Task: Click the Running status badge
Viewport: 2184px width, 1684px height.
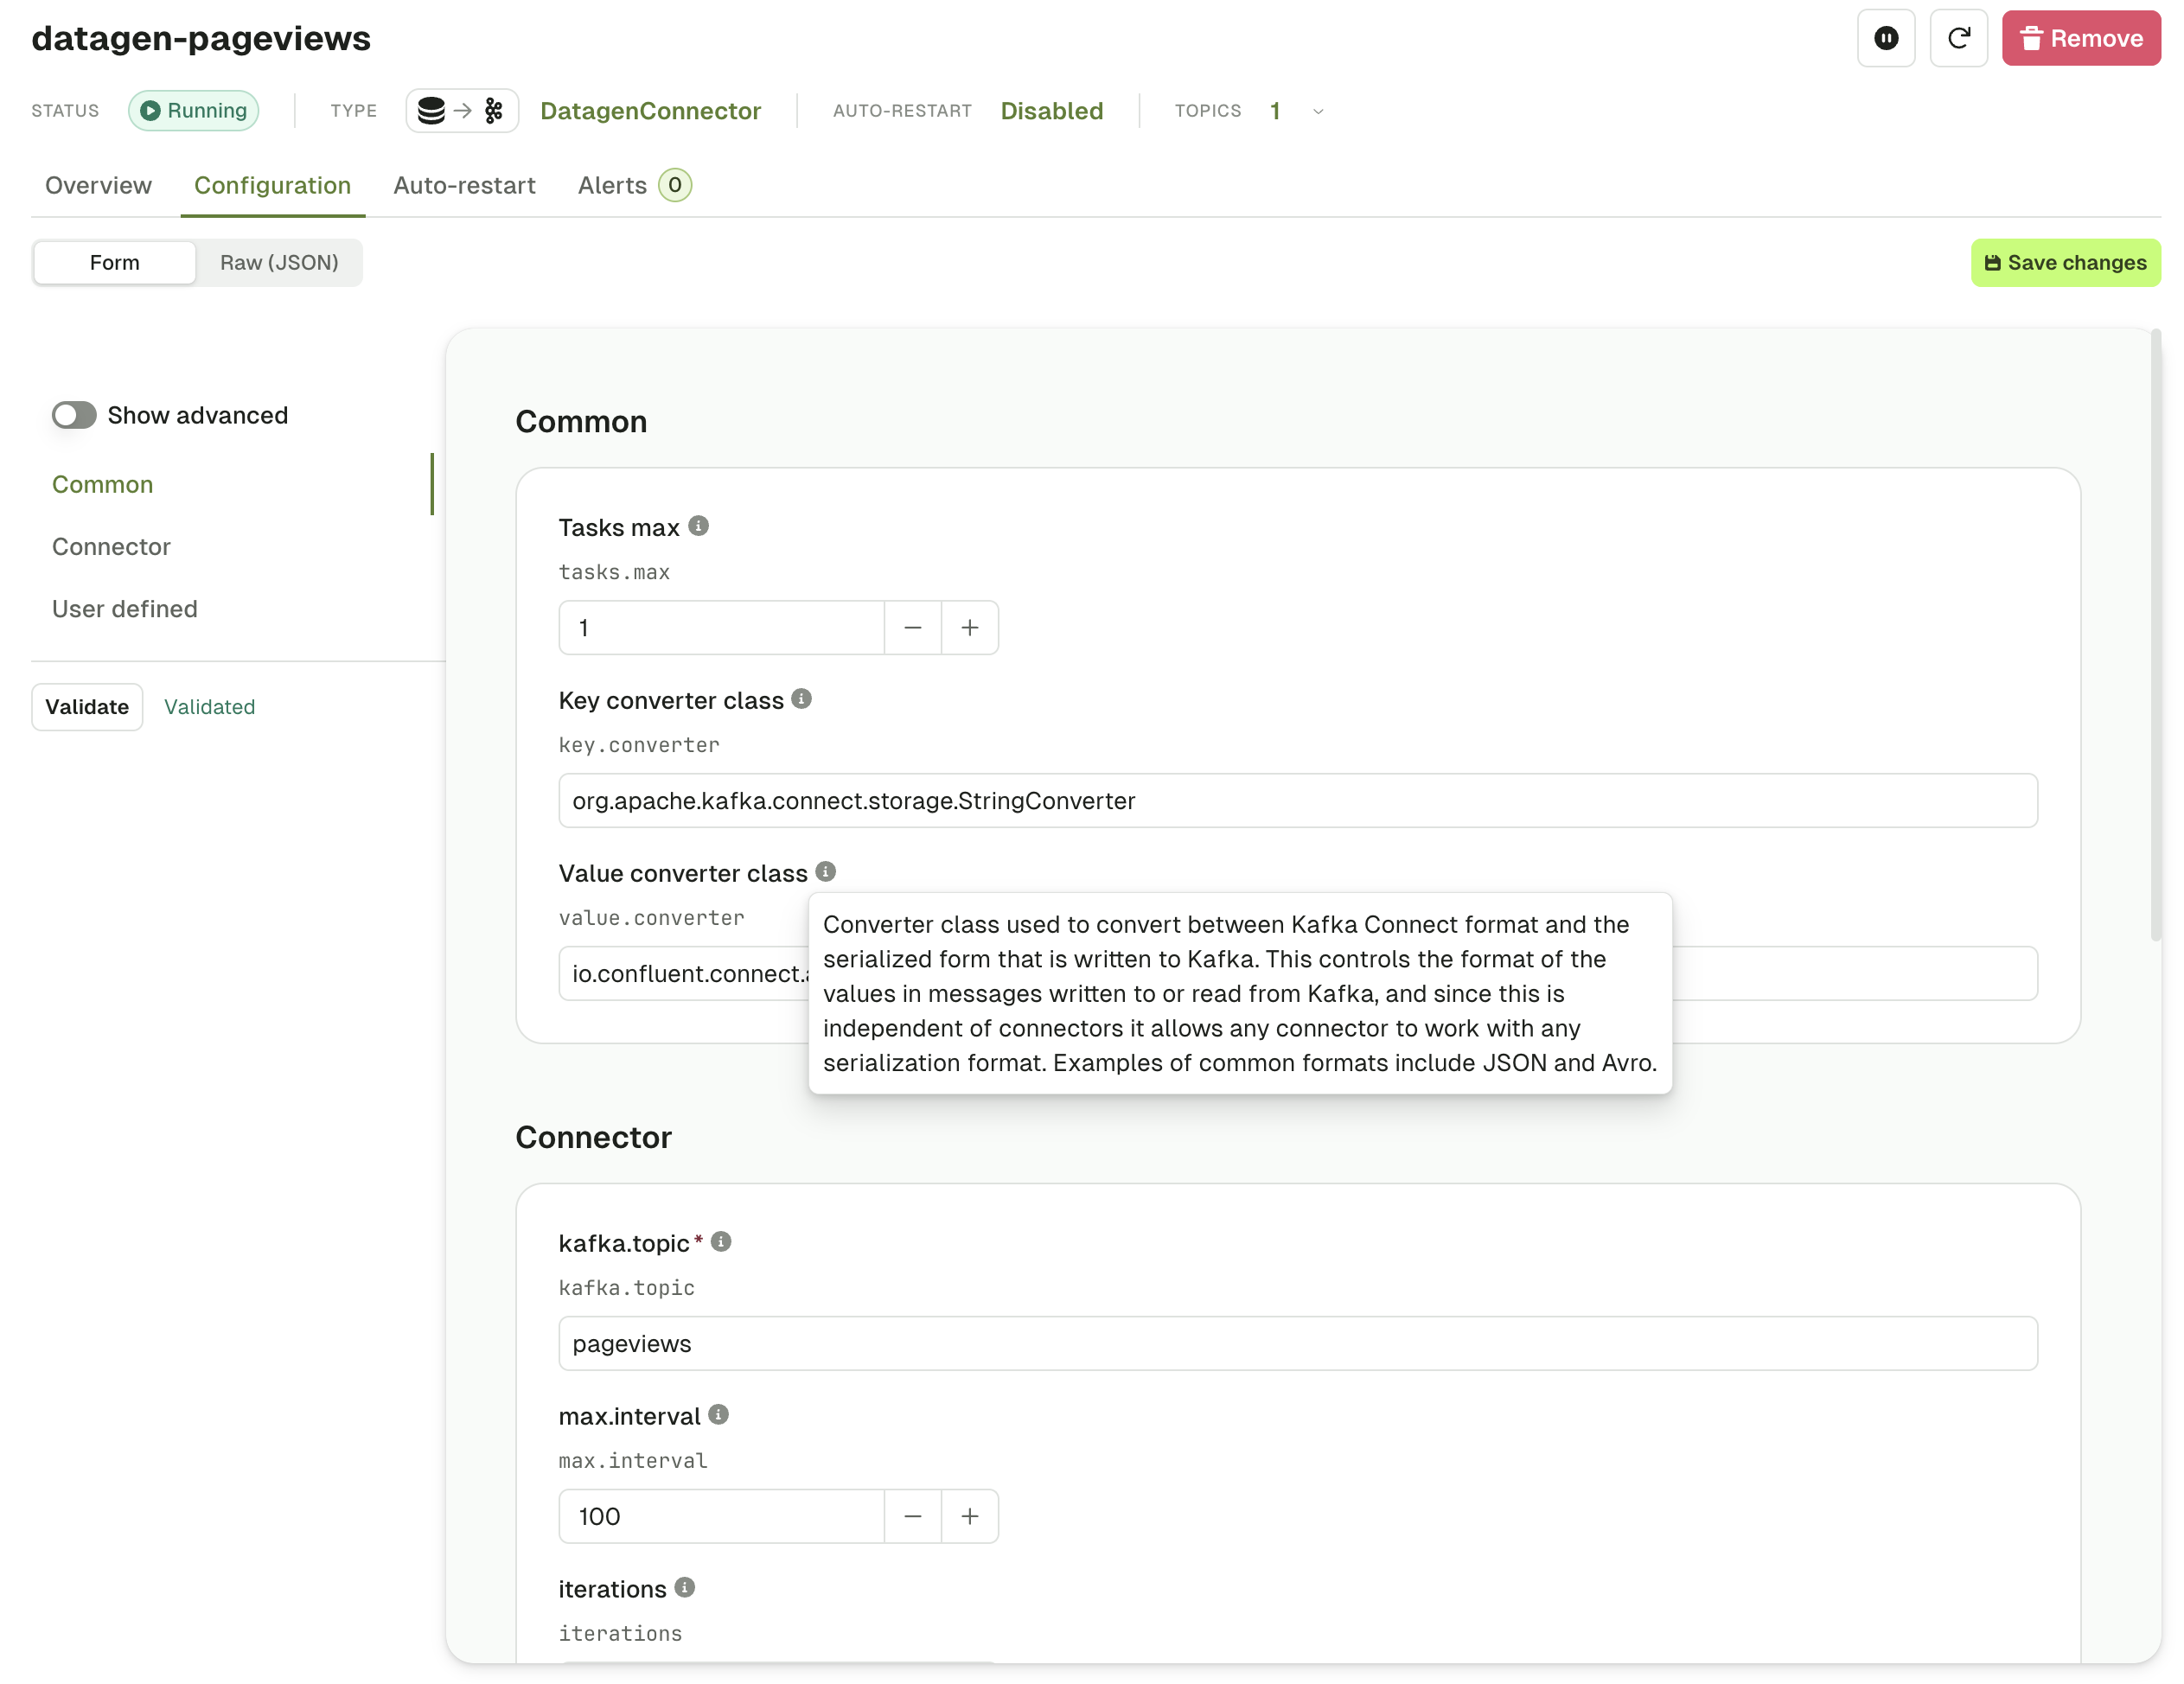Action: (x=193, y=110)
